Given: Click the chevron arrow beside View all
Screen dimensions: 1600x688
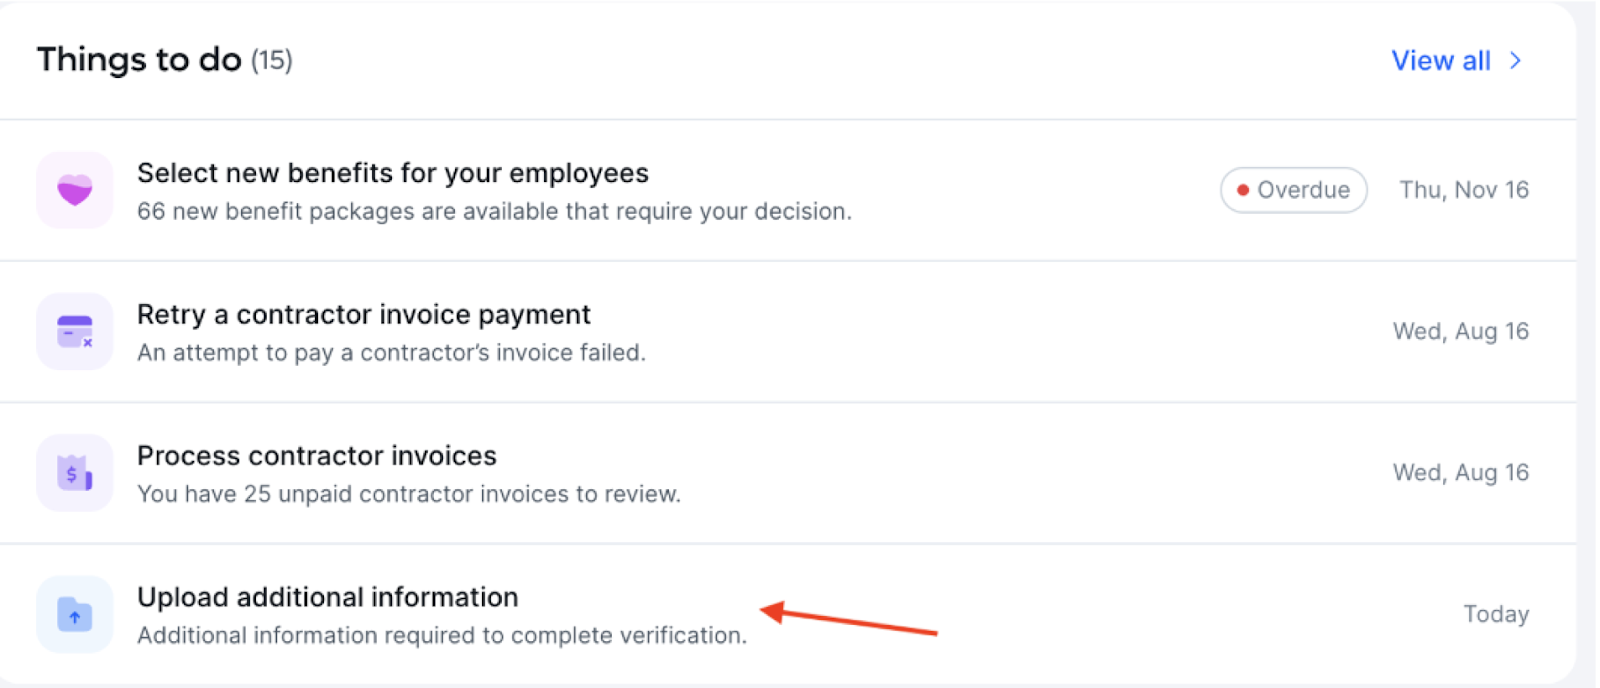Looking at the screenshot, I should (x=1516, y=61).
